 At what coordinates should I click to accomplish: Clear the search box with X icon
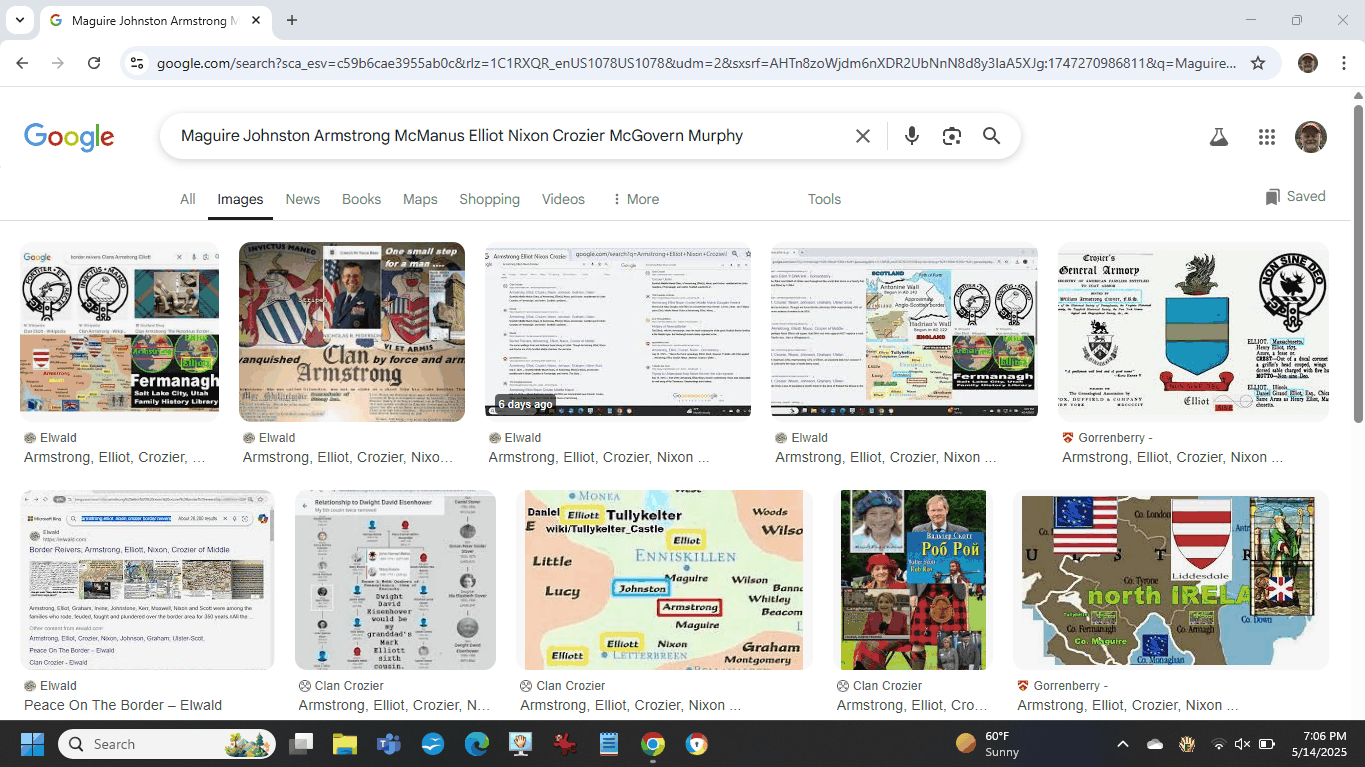tap(863, 136)
